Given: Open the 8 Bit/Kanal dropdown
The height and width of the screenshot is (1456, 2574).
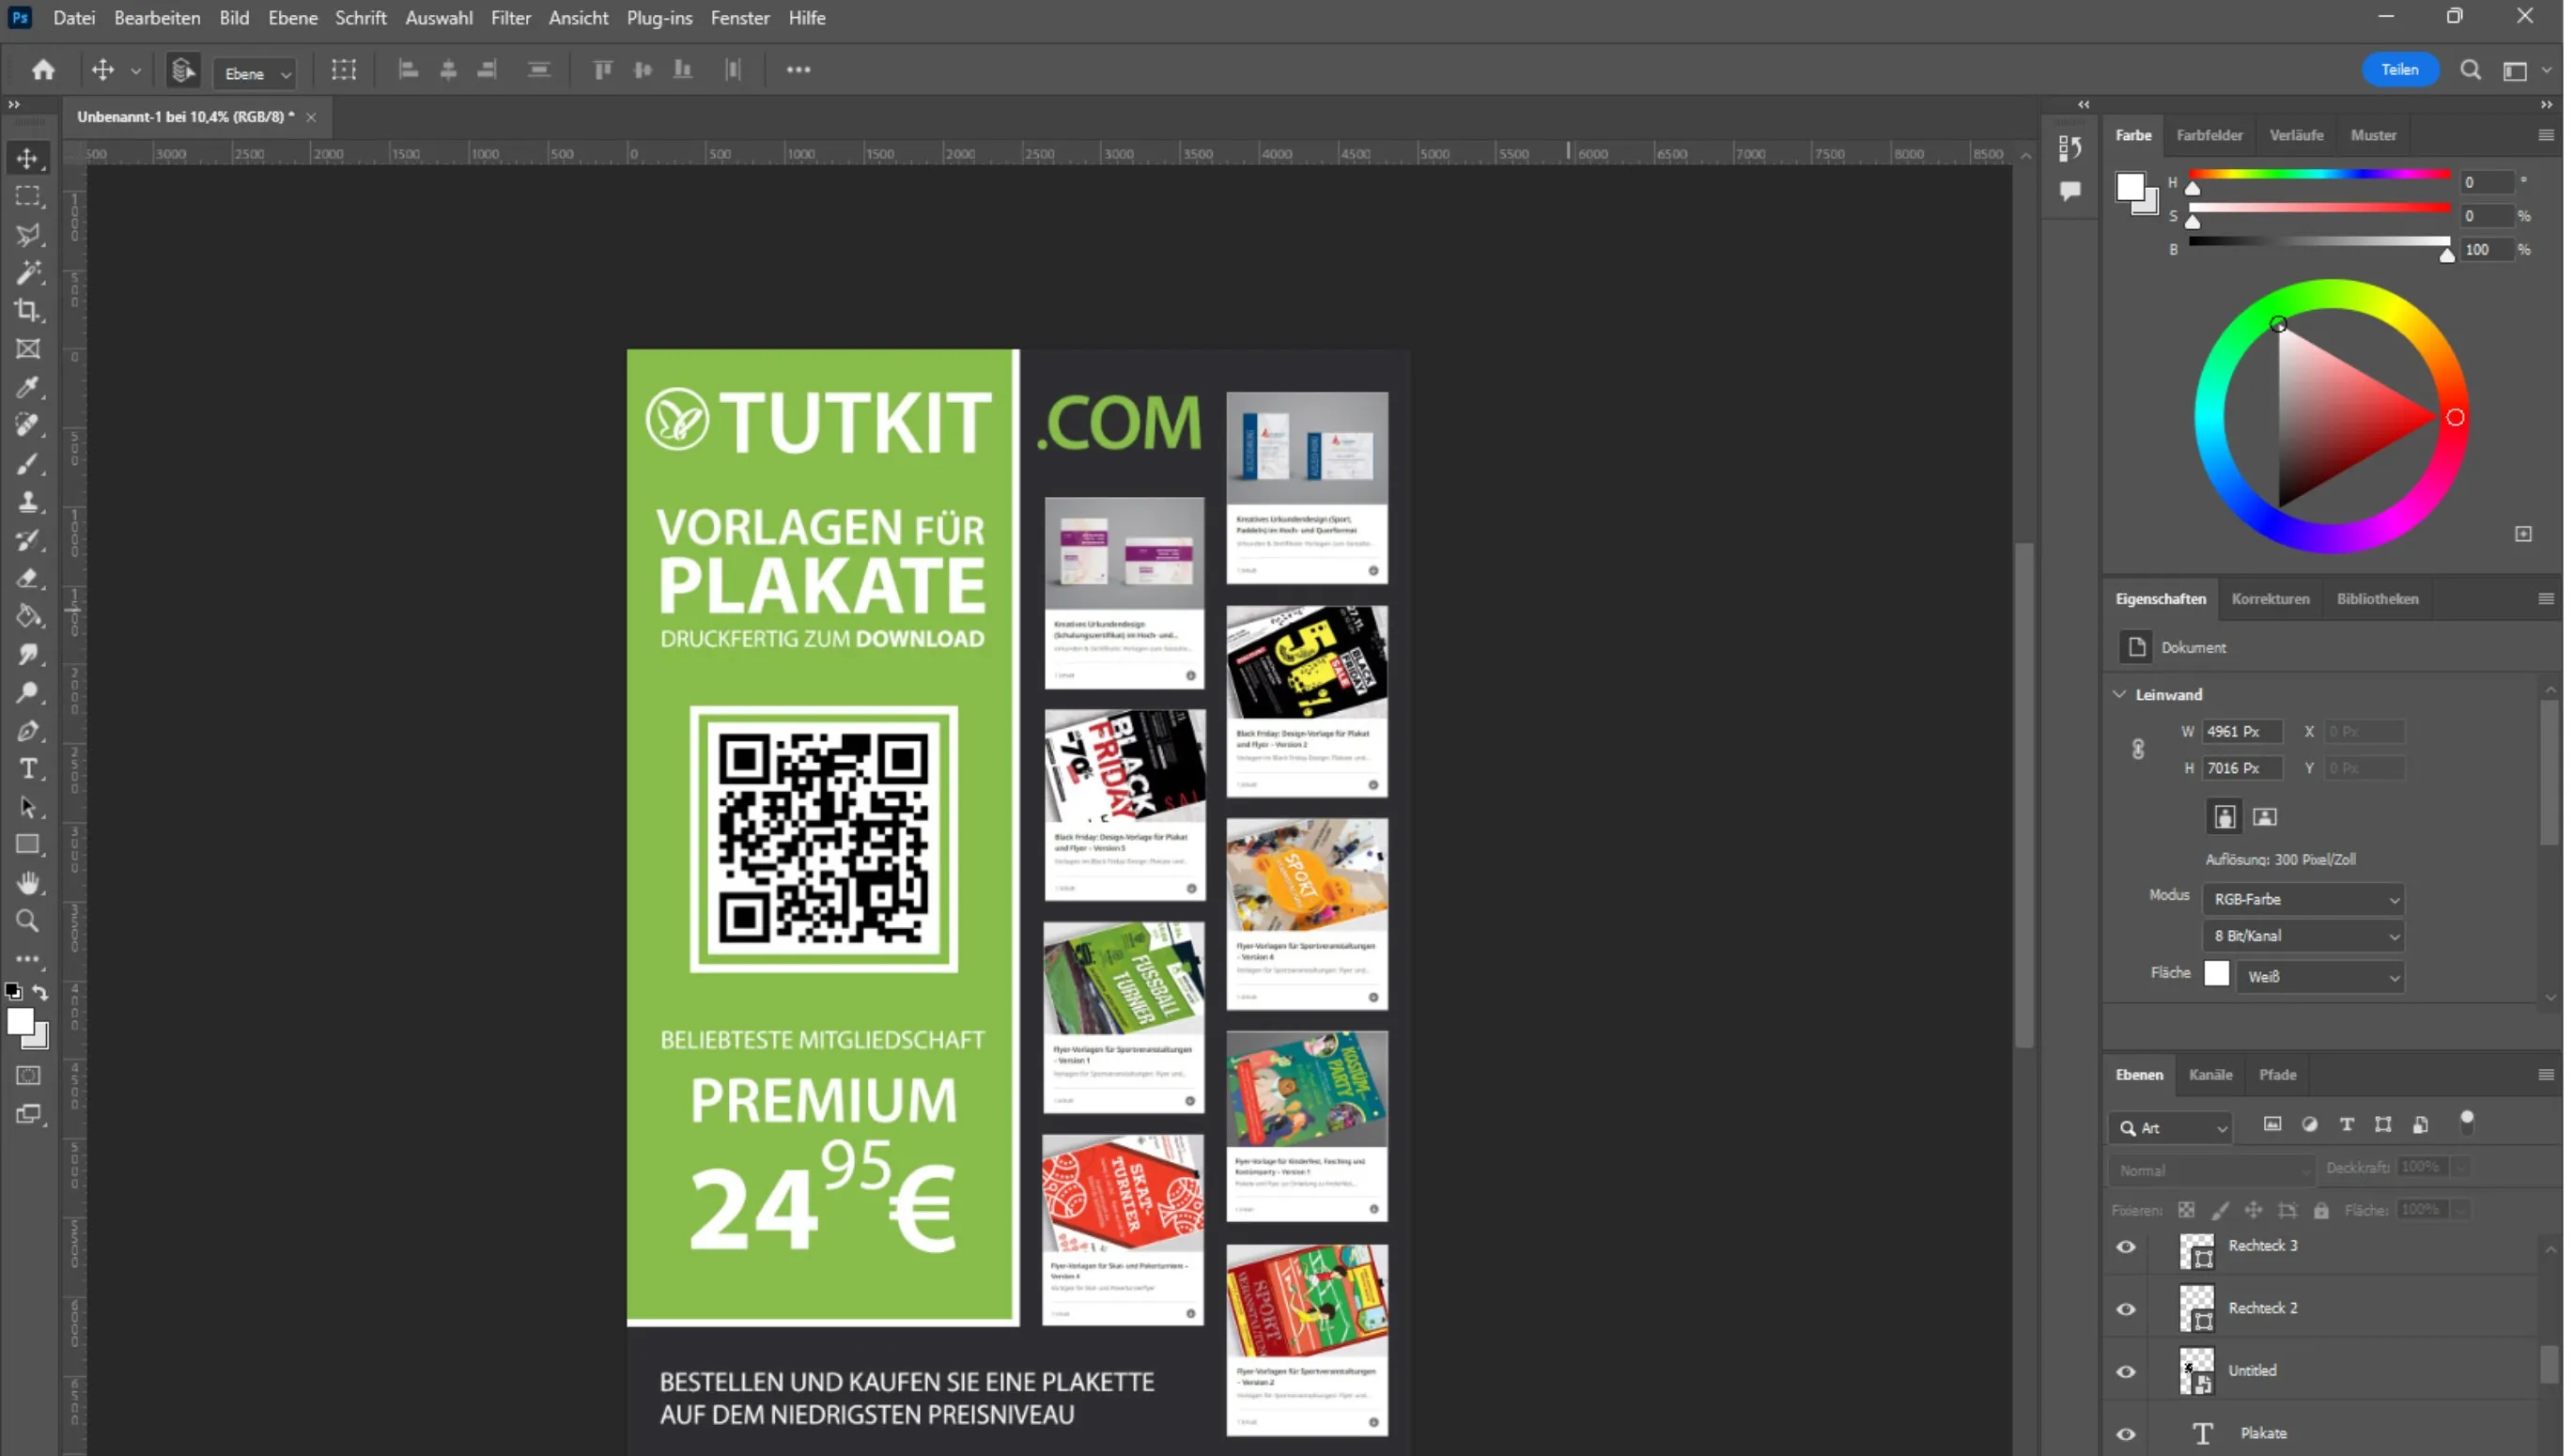Looking at the screenshot, I should tap(2303, 936).
